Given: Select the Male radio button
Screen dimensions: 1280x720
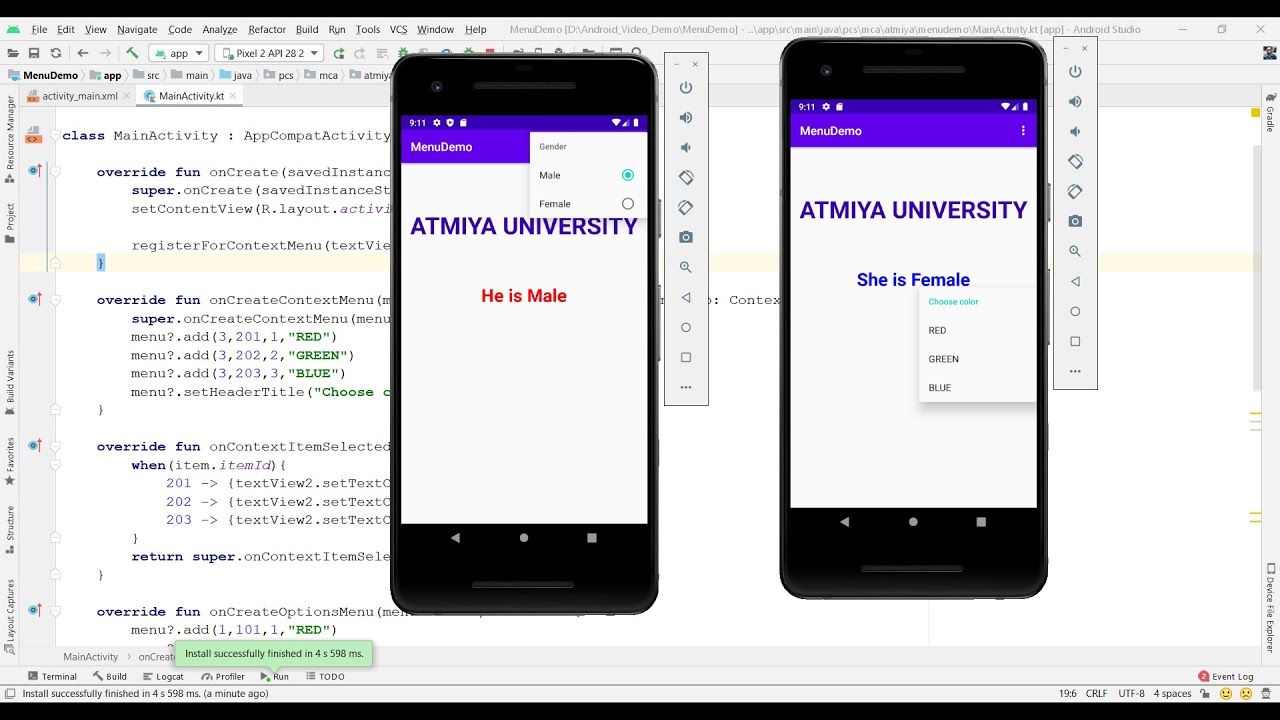Looking at the screenshot, I should (x=628, y=175).
